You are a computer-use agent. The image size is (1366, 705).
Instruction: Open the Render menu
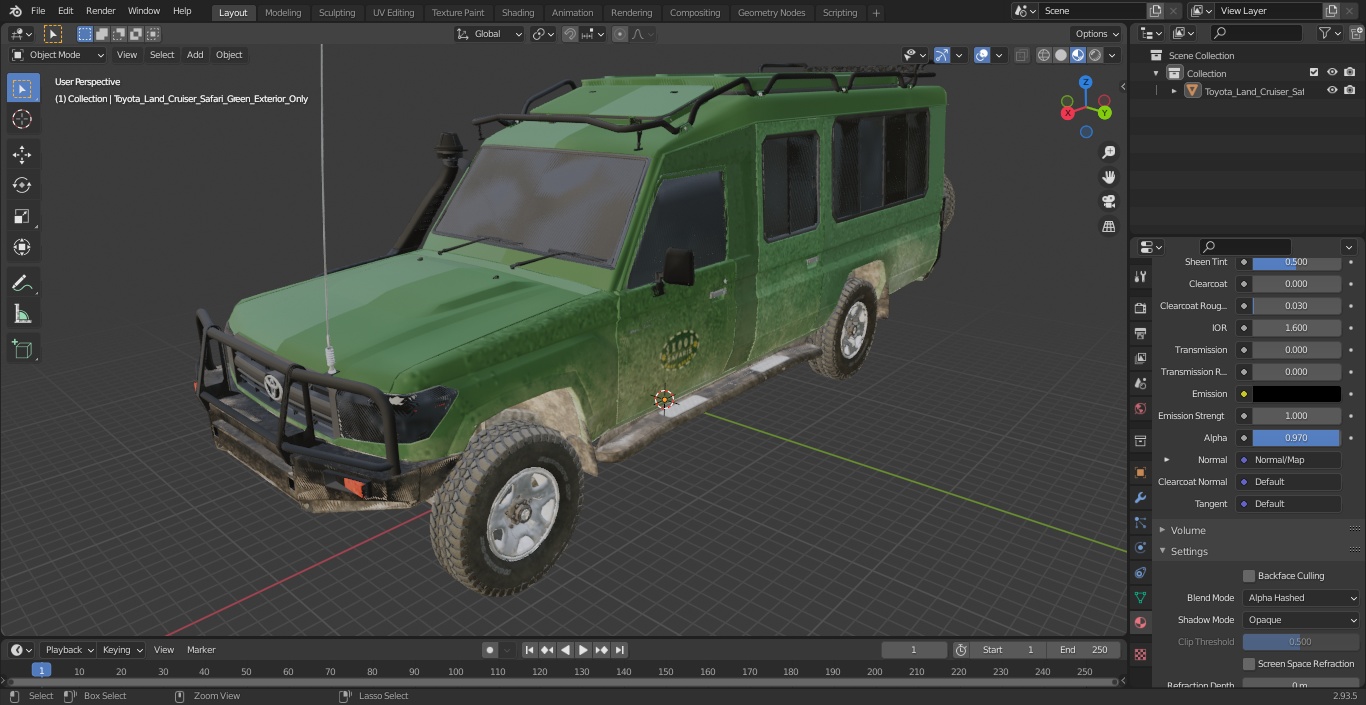click(100, 11)
